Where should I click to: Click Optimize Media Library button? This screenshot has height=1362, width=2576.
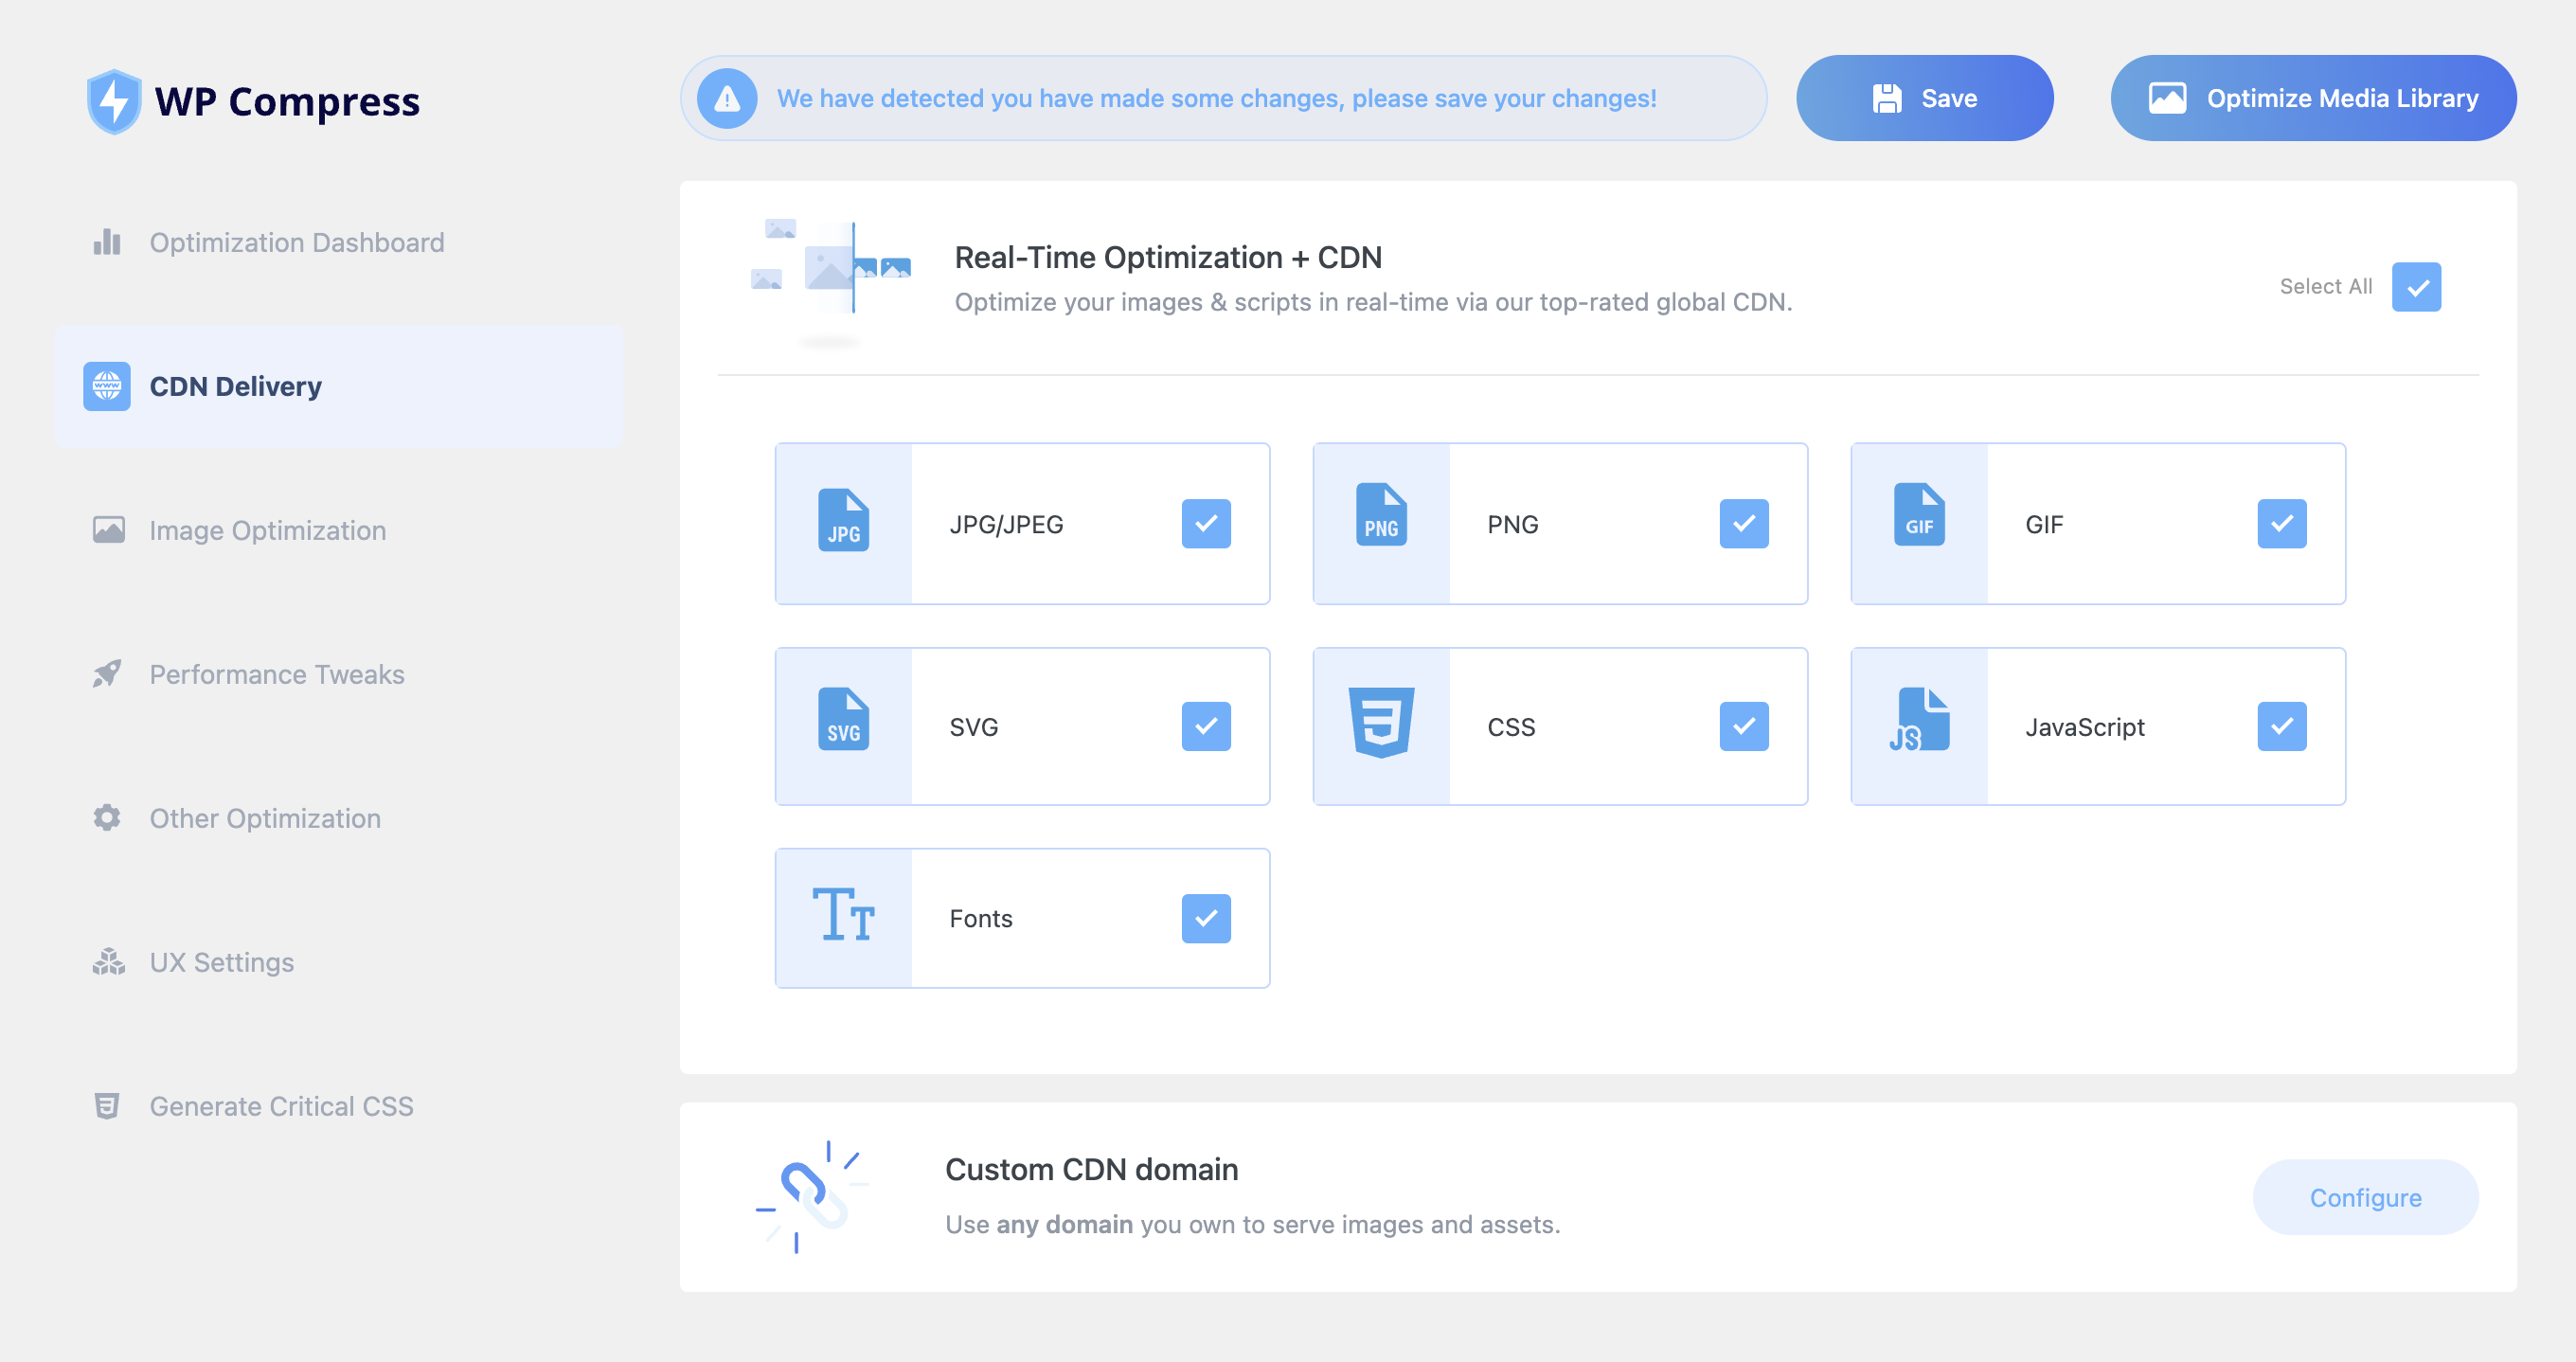click(2313, 98)
